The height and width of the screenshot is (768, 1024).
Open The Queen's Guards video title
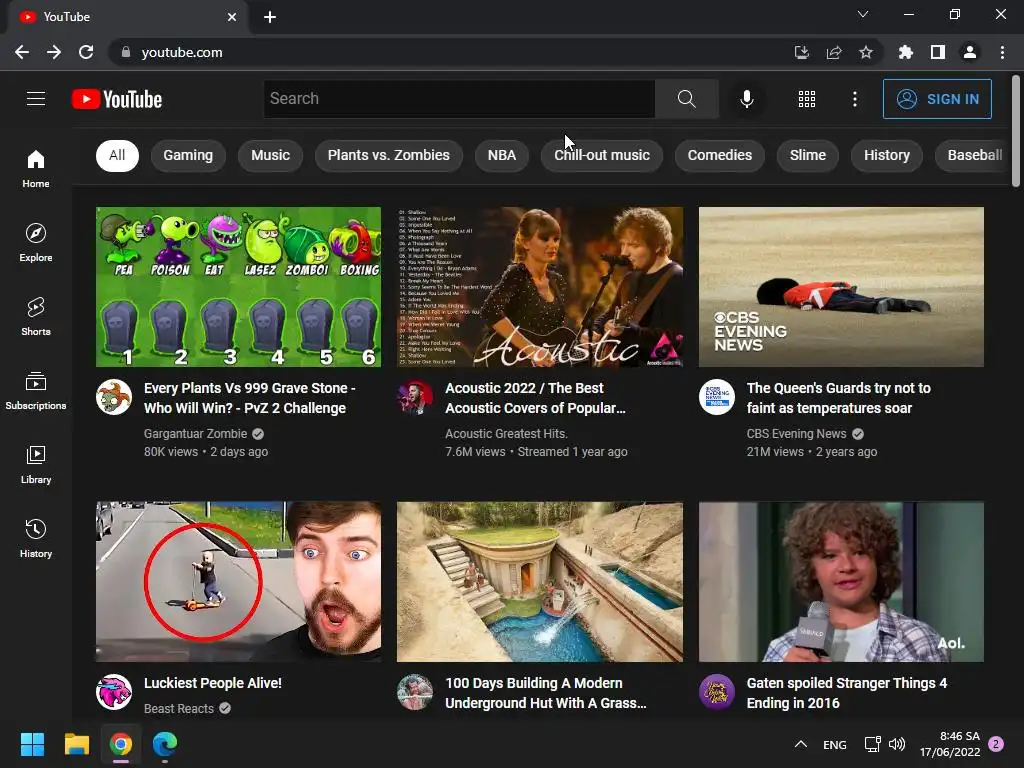[839, 398]
